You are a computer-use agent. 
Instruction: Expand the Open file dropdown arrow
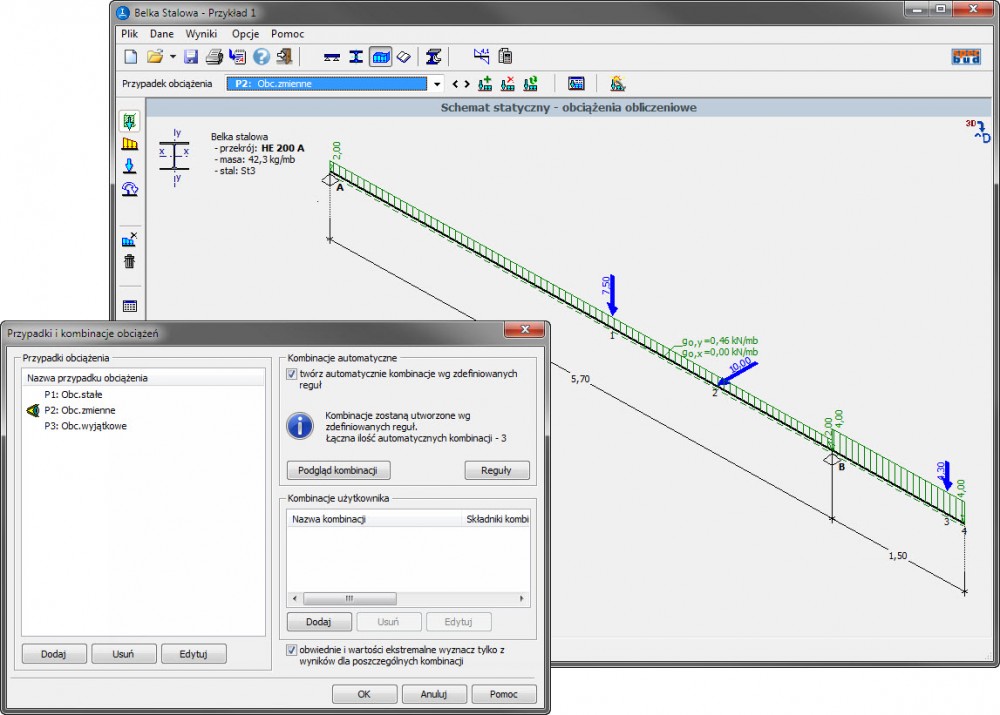pyautogui.click(x=172, y=57)
